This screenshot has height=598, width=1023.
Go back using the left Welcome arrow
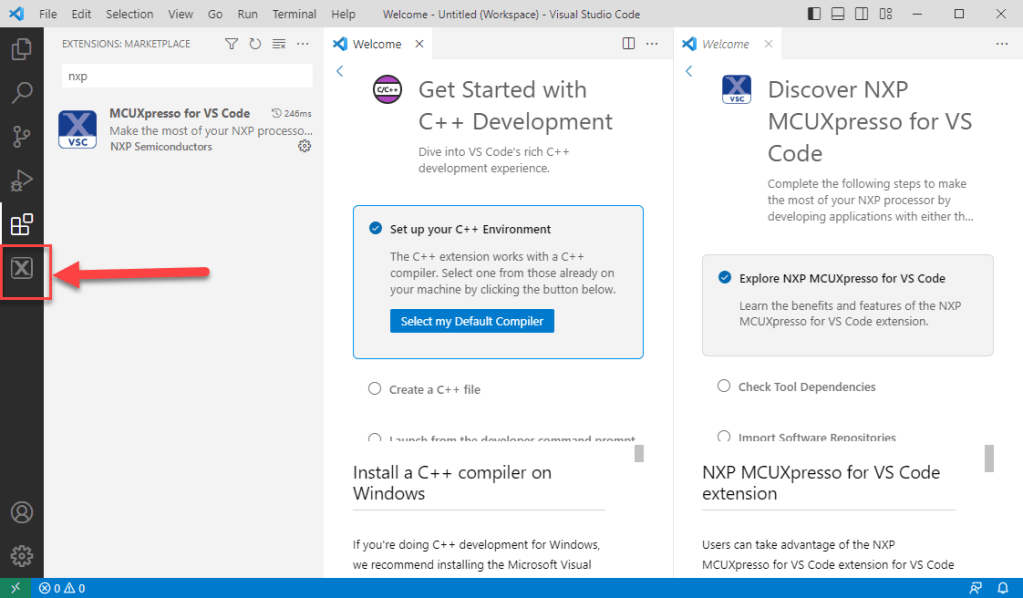[x=340, y=71]
